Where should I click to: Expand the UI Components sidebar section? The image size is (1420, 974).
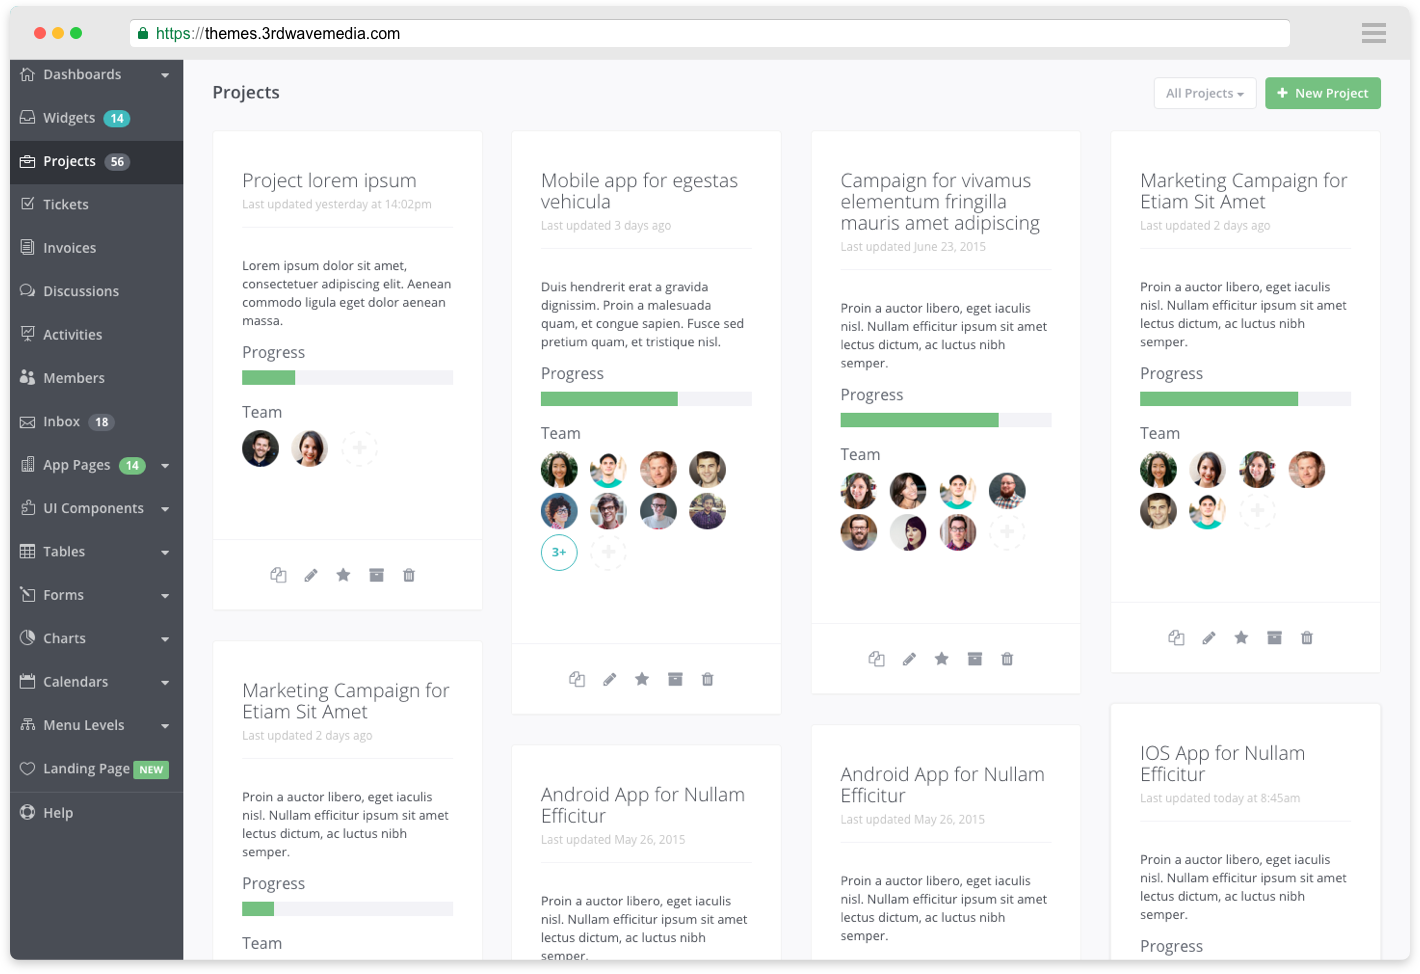pyautogui.click(x=95, y=508)
